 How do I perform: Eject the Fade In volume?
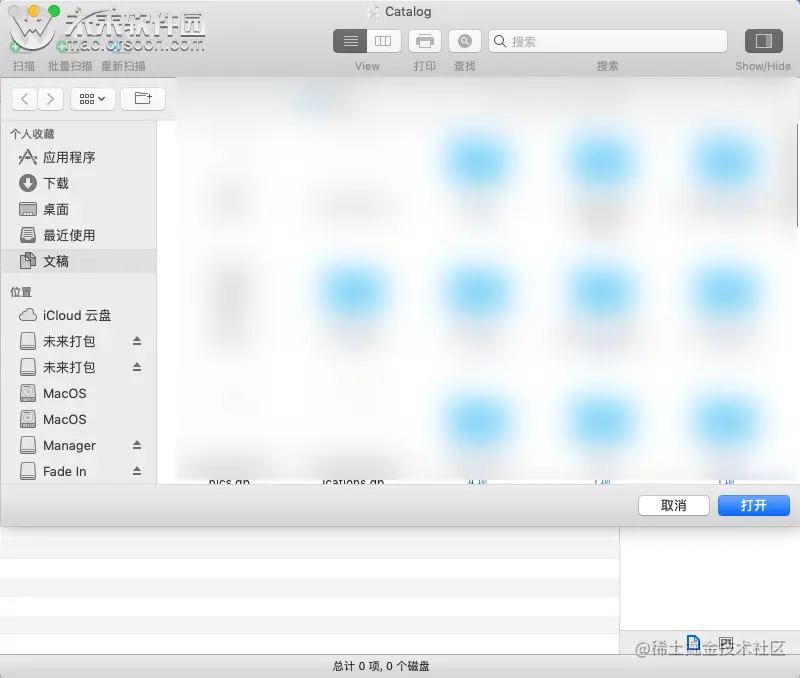[137, 471]
